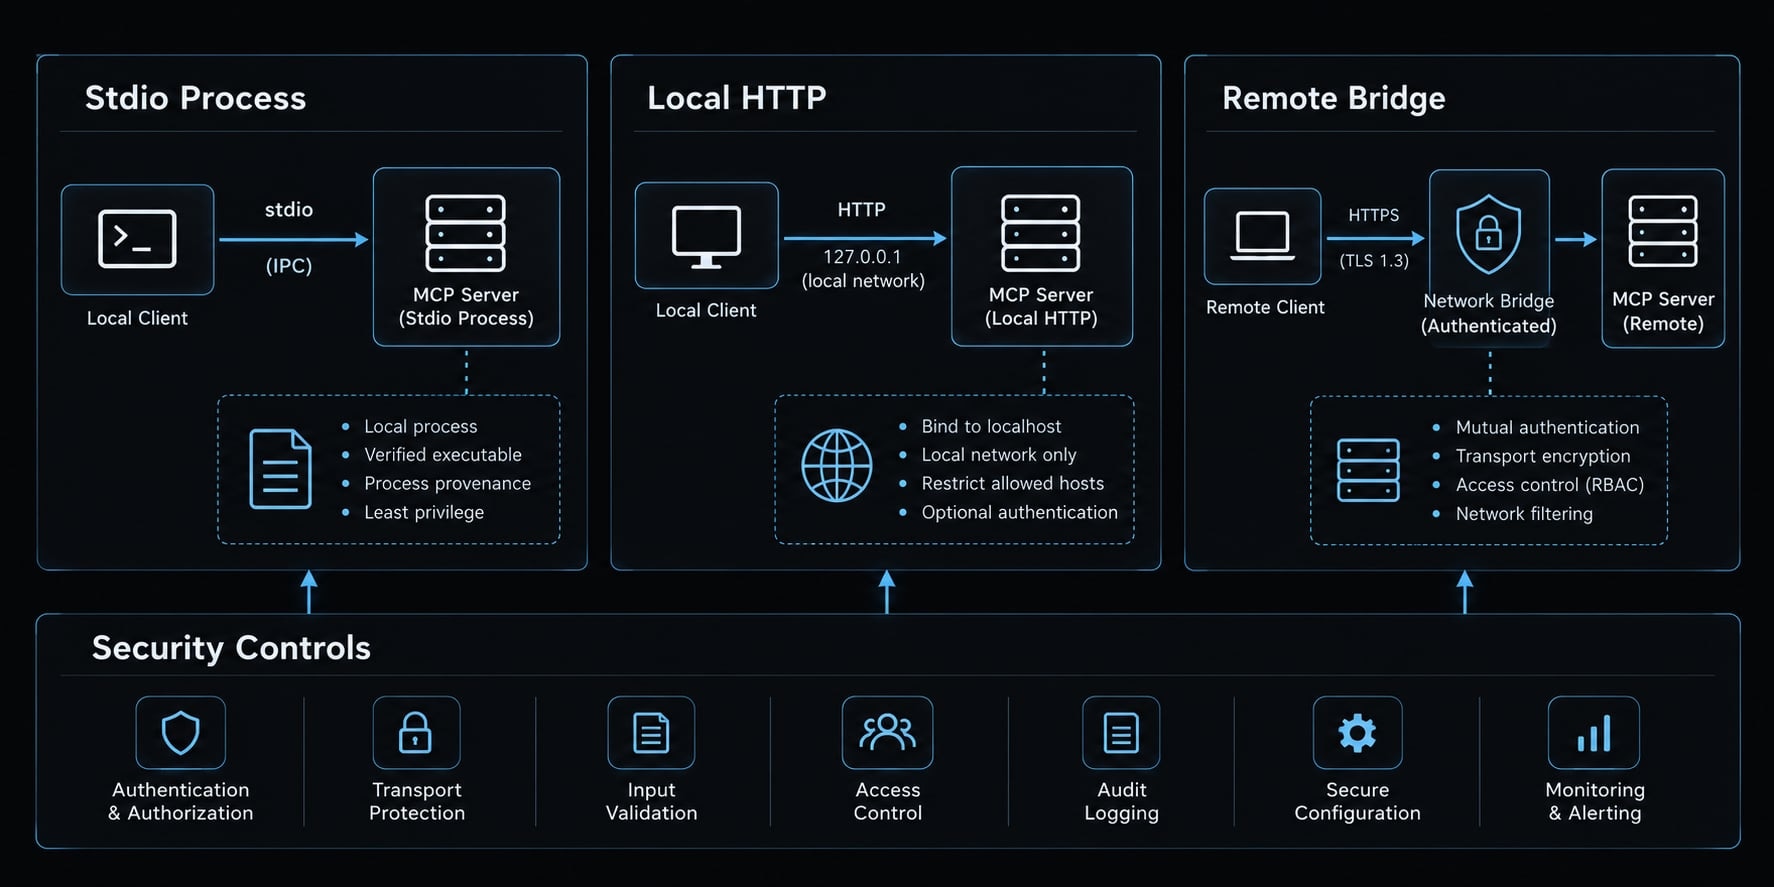Image resolution: width=1774 pixels, height=887 pixels.
Task: Click the "stdio" connection label
Action: click(x=289, y=210)
